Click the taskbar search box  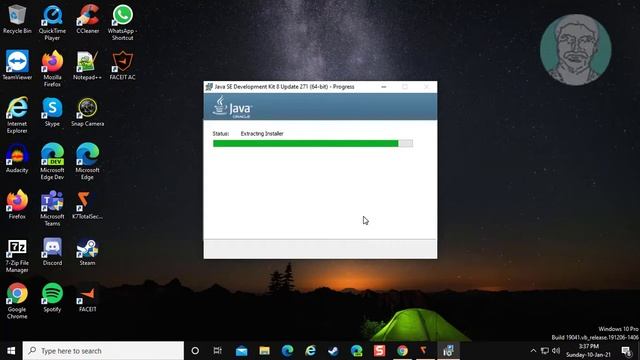click(x=103, y=351)
